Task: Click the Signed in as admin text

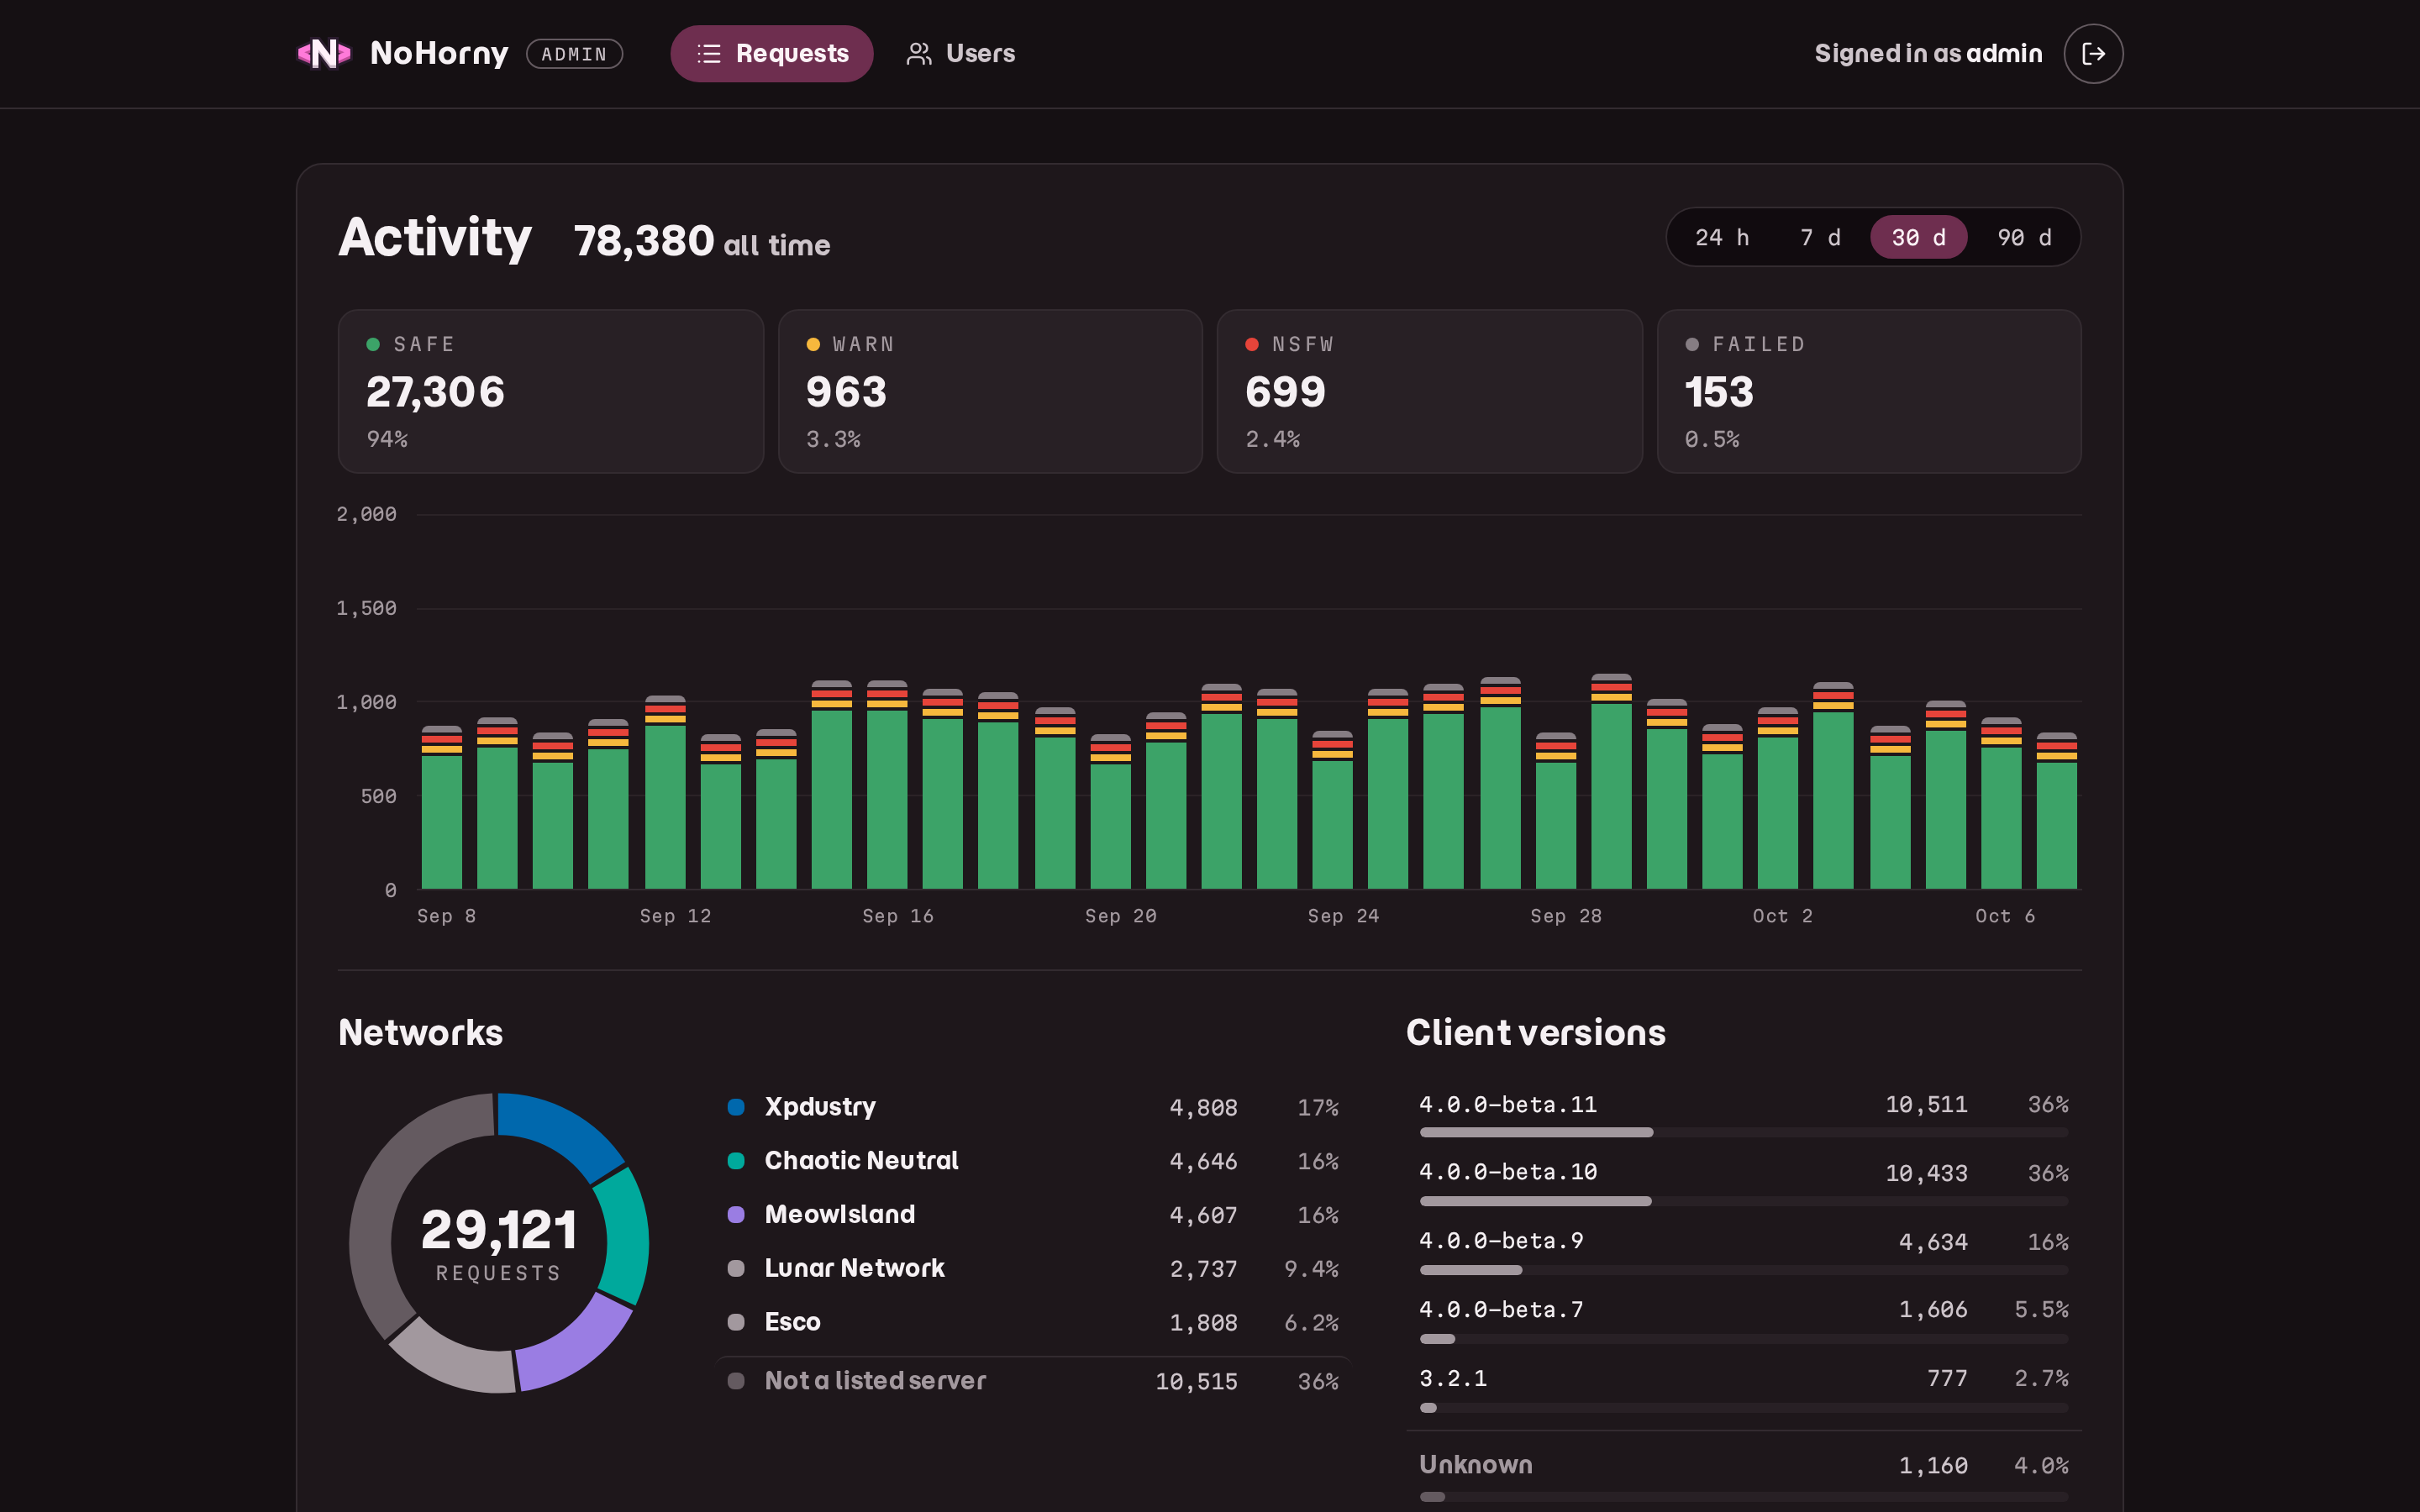Action: tap(1928, 54)
